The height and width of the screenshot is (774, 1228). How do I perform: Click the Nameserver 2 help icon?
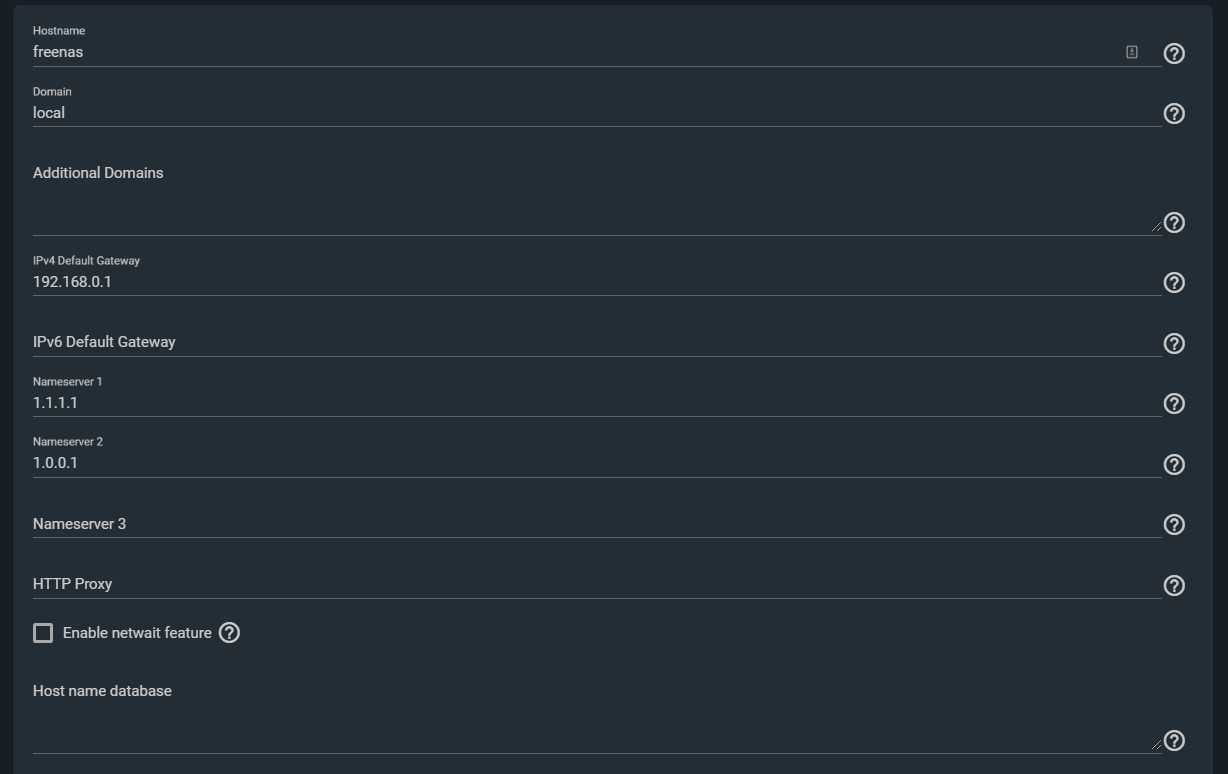coord(1174,464)
